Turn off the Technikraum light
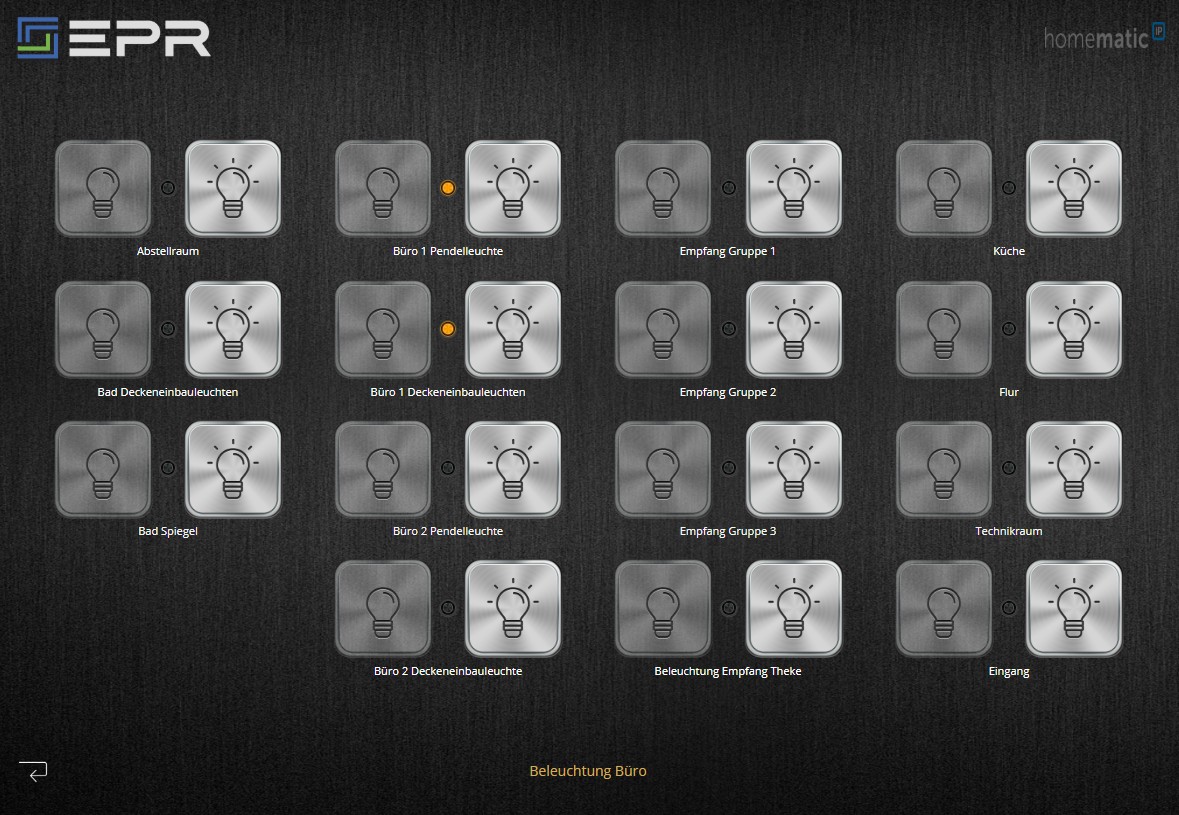 [944, 468]
